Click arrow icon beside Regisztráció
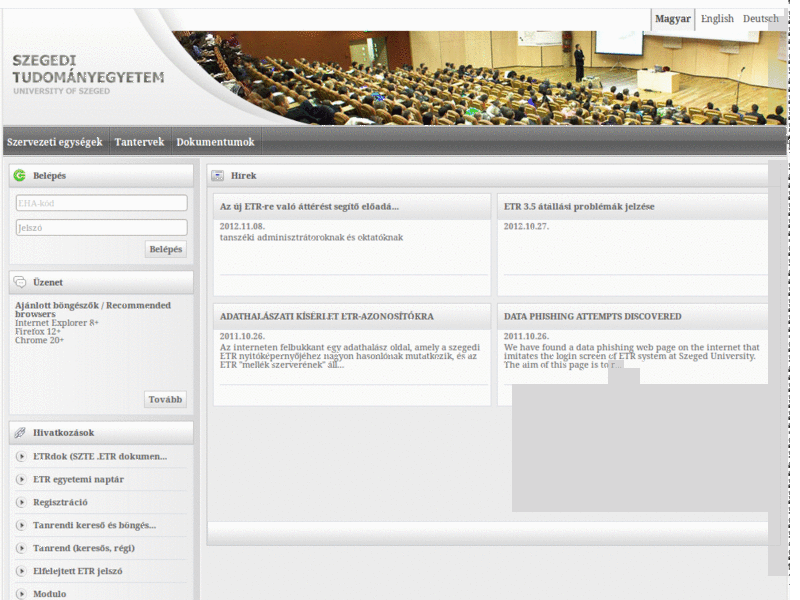Screen dimensions: 800x600 point(21,503)
